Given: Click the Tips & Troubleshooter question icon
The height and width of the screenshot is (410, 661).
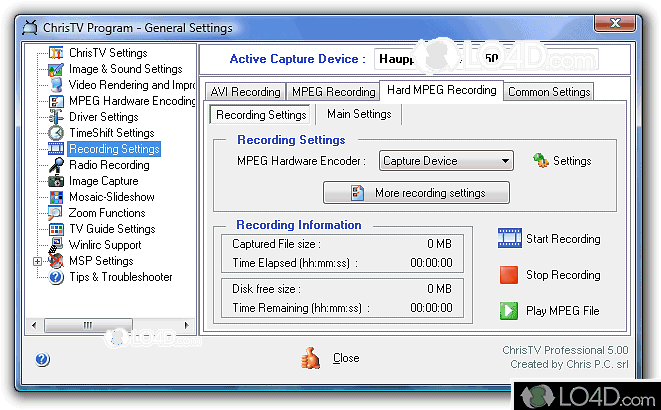Looking at the screenshot, I should (56, 277).
